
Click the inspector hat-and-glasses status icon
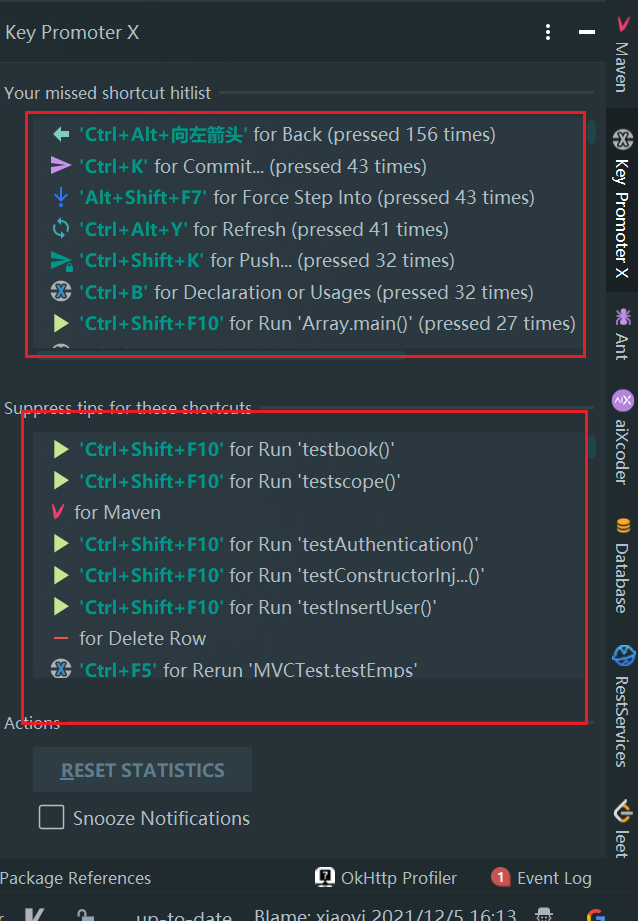tap(544, 915)
